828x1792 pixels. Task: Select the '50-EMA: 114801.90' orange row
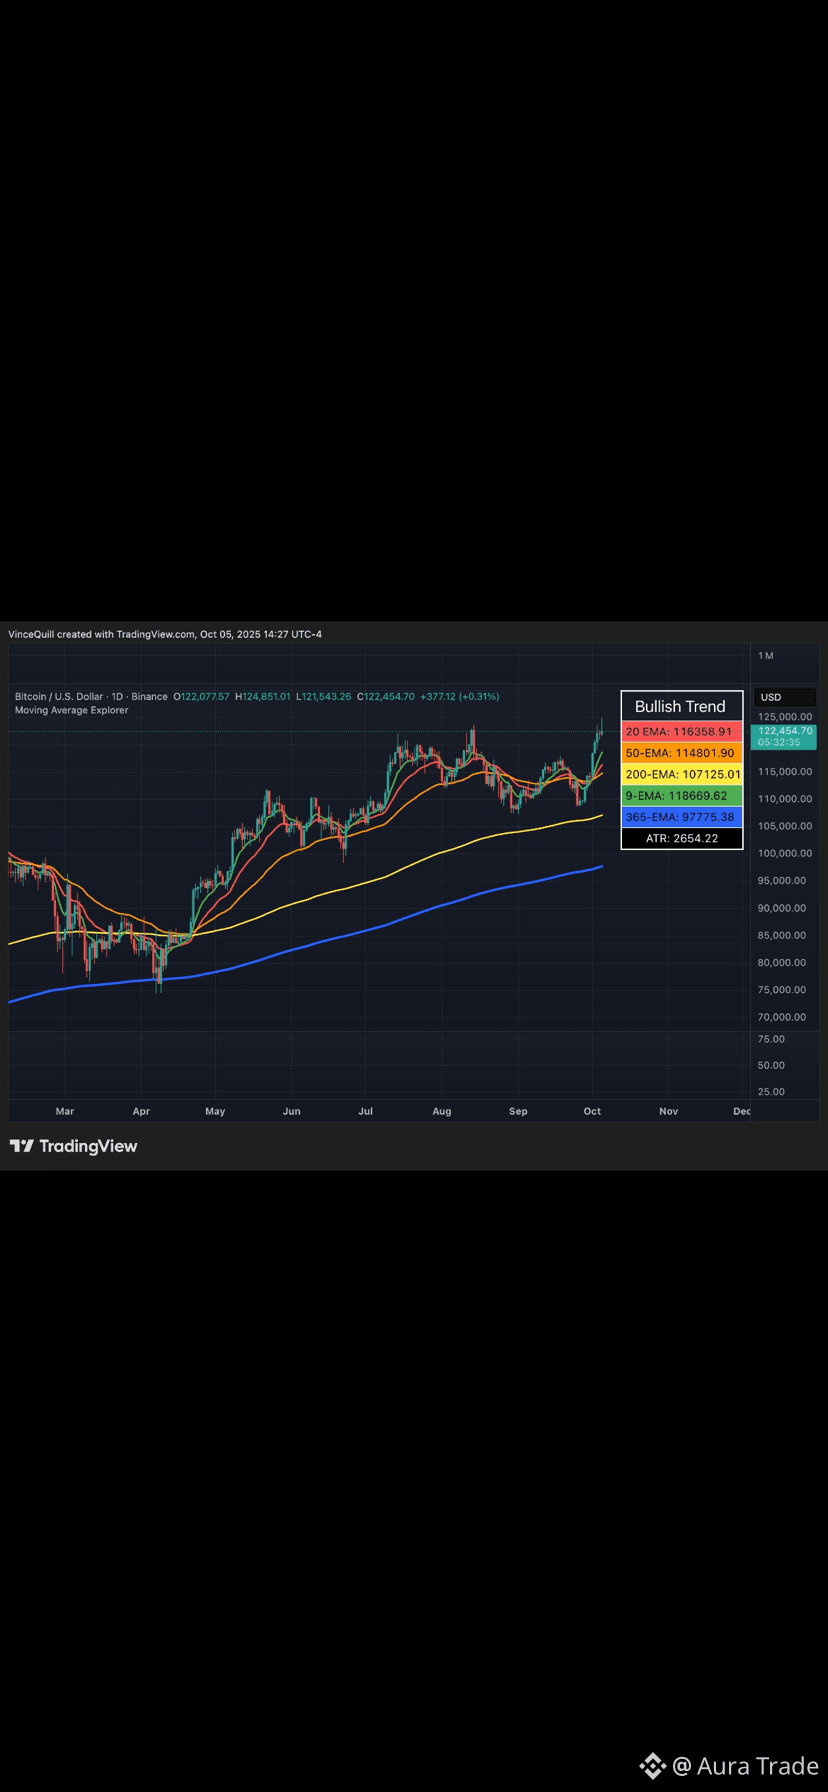[681, 753]
